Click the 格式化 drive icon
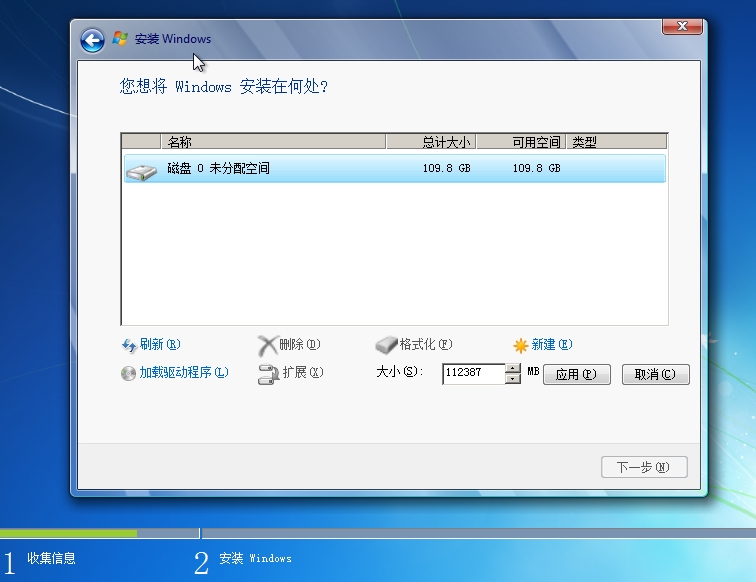This screenshot has width=756, height=582. 386,345
